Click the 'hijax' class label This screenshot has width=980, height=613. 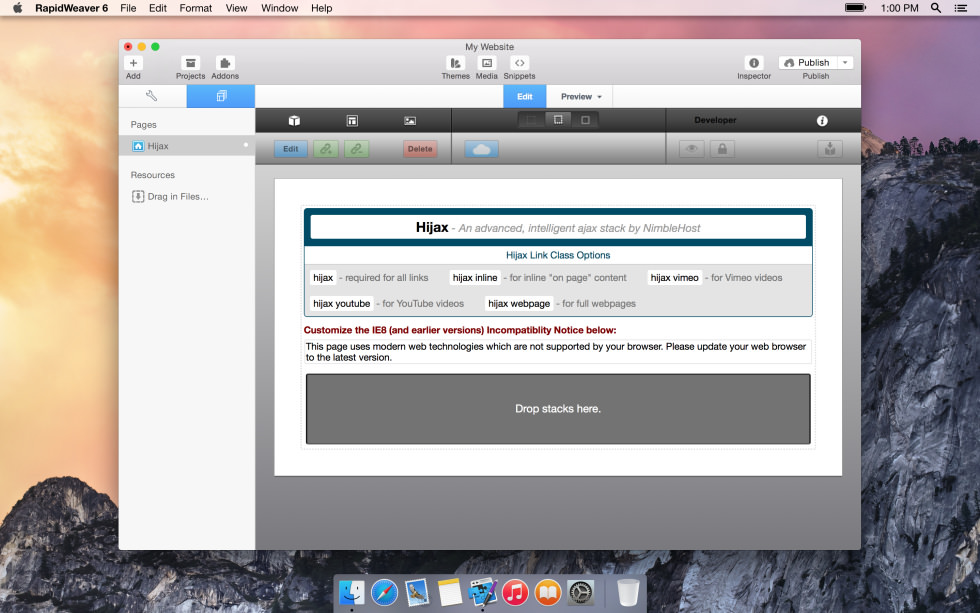click(x=323, y=277)
